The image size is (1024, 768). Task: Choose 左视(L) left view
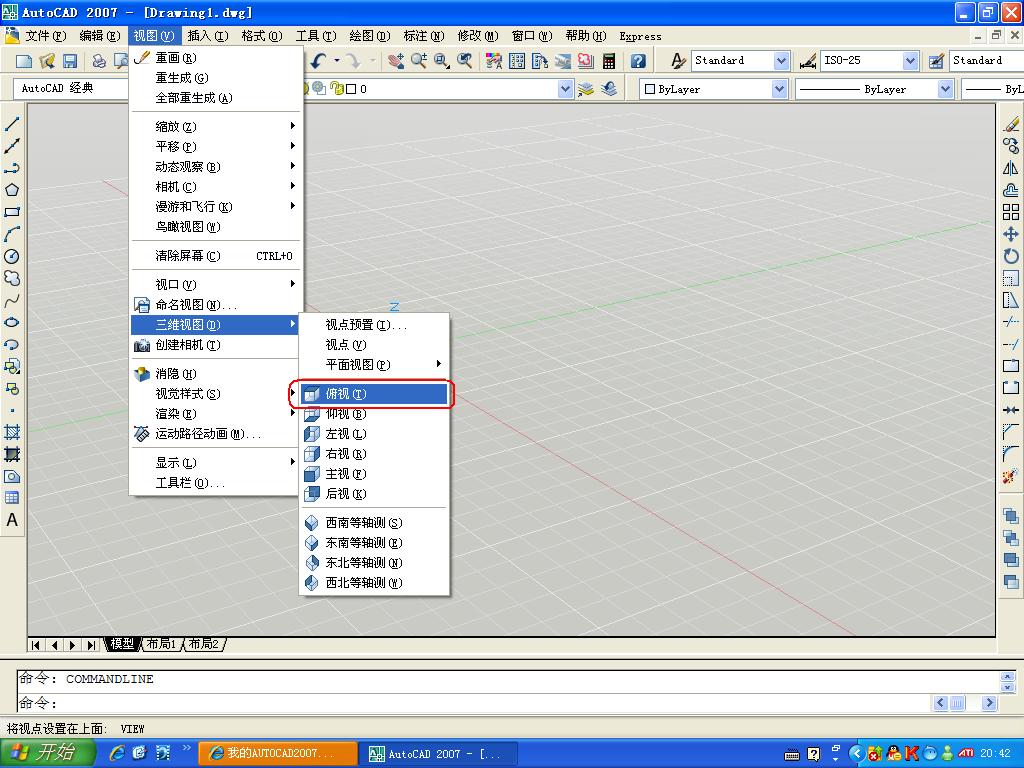[x=374, y=434]
